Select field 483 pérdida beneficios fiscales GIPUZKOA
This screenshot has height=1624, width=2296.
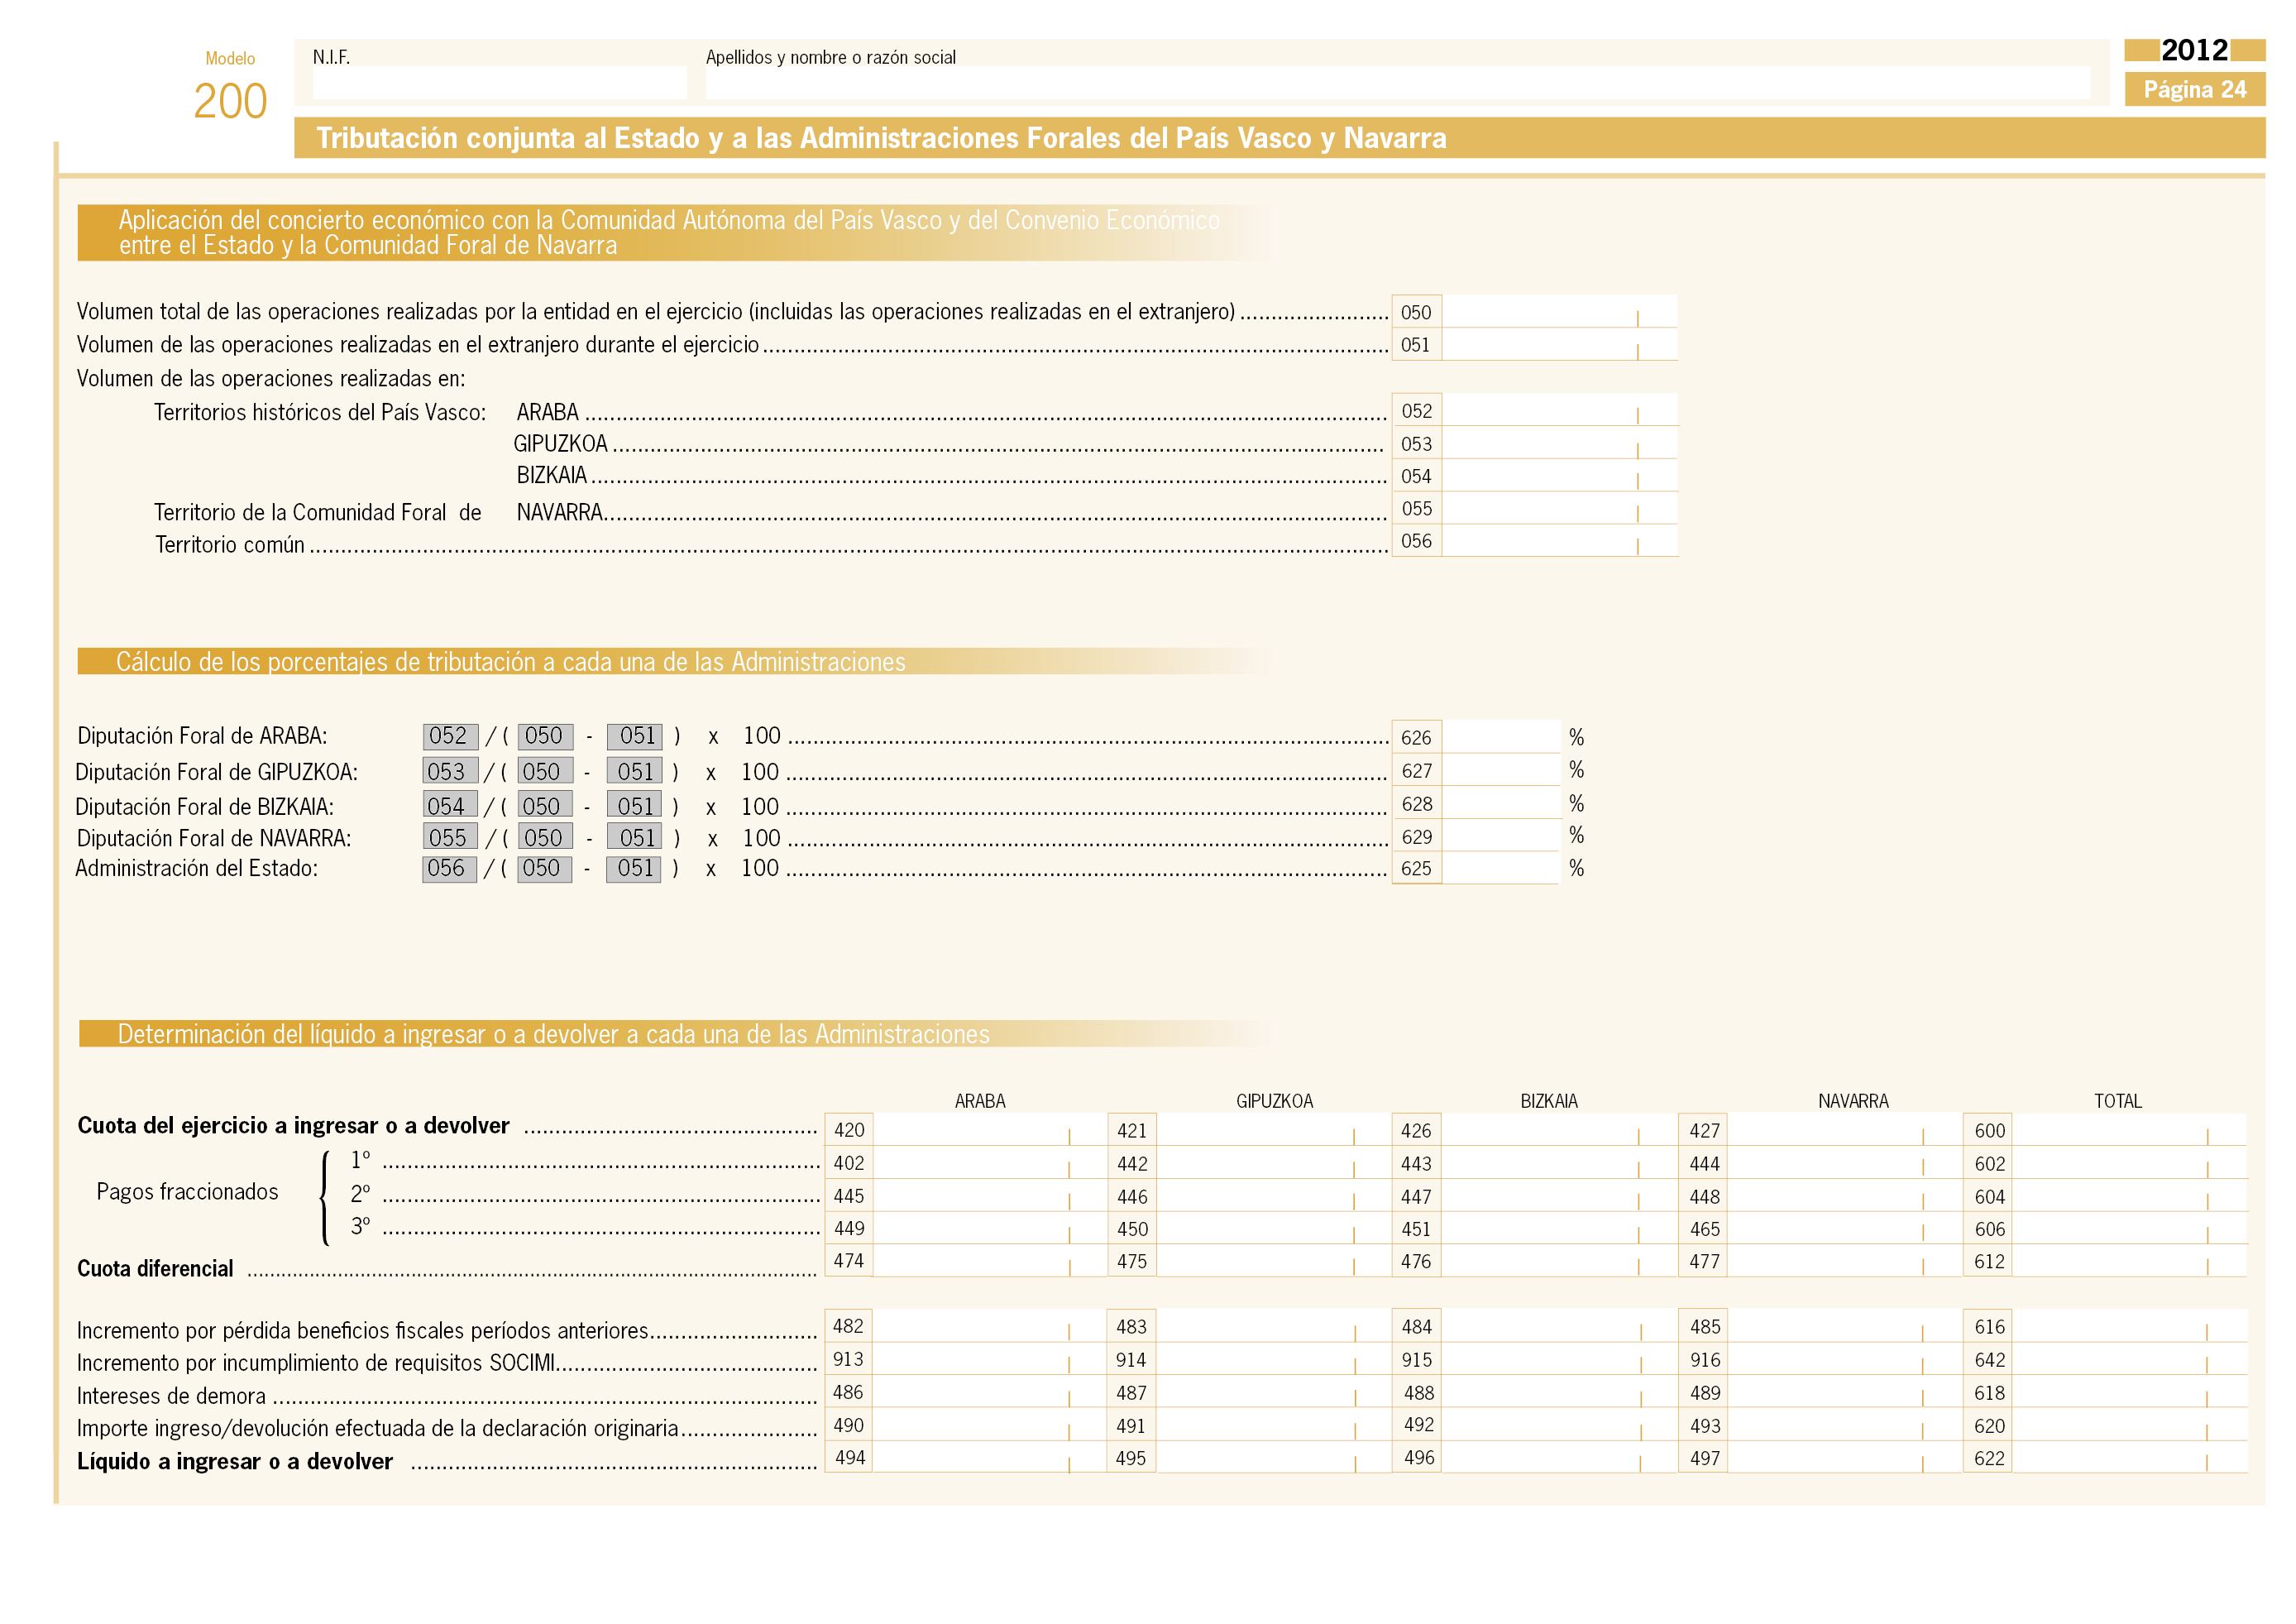click(x=1273, y=1326)
